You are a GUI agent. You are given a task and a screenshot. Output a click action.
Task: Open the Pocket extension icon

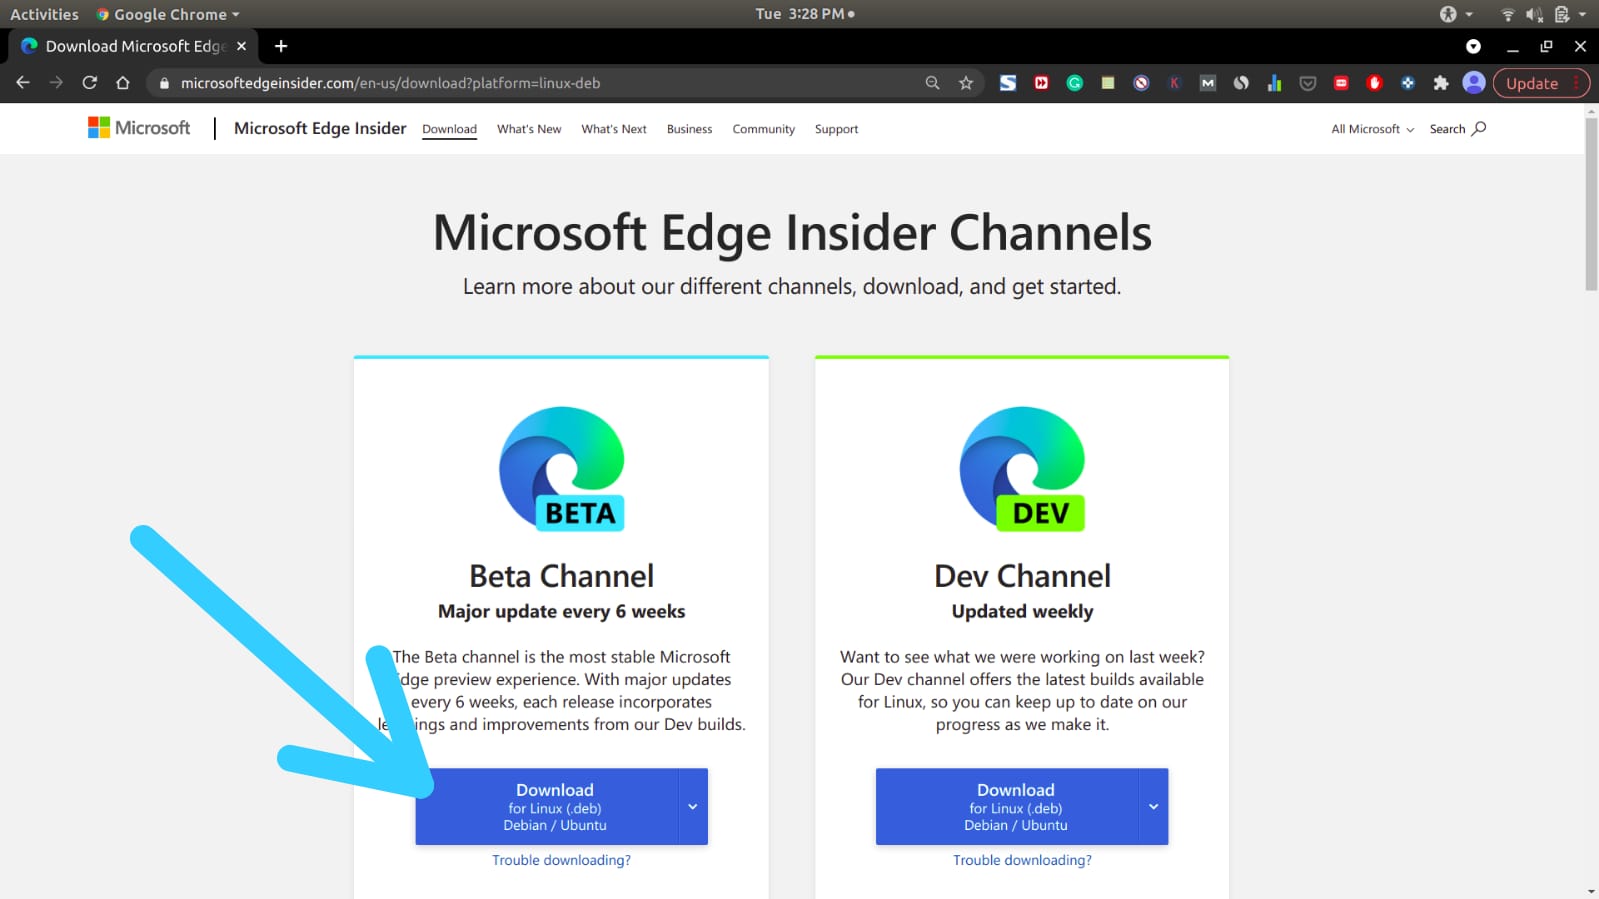1308,83
